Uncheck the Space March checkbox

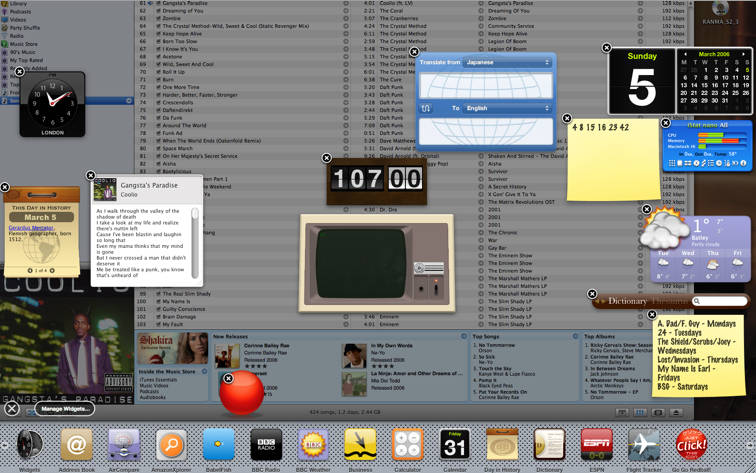pyautogui.click(x=158, y=149)
